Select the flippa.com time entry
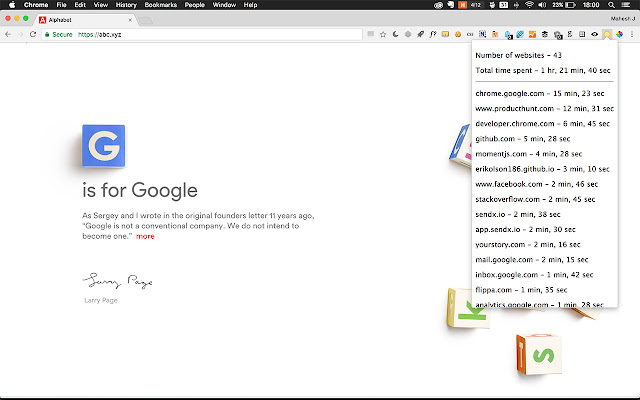This screenshot has height=400, width=640. (x=521, y=290)
